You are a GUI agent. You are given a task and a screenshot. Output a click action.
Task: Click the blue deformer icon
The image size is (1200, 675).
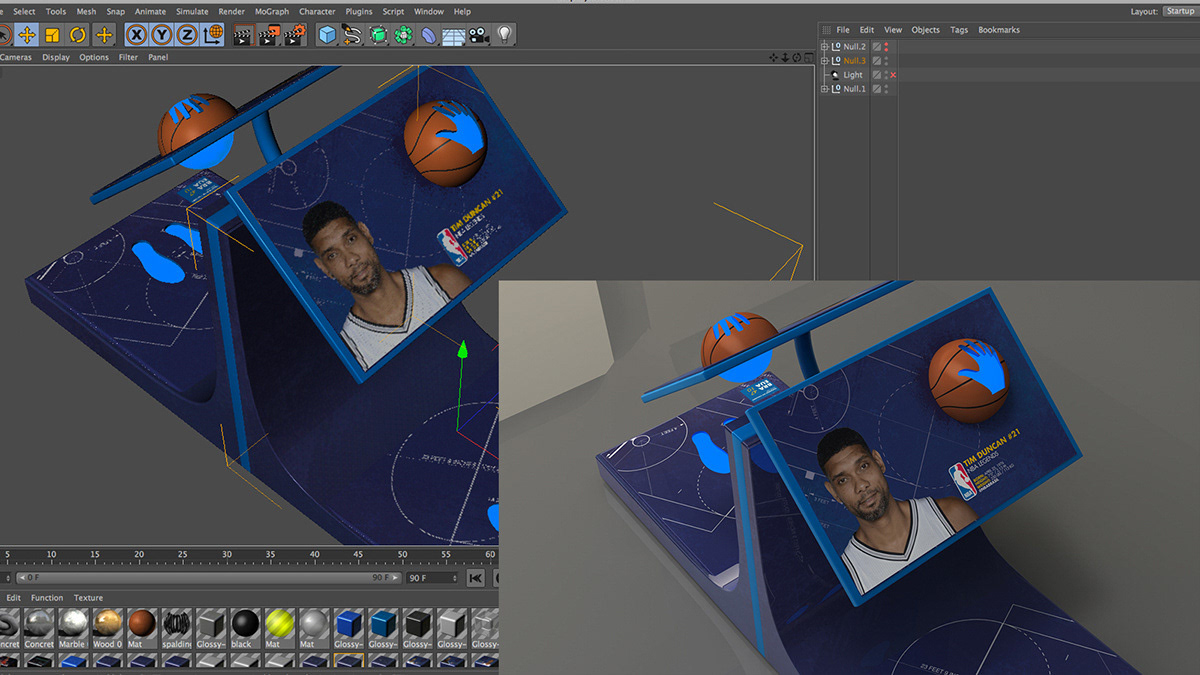point(429,35)
